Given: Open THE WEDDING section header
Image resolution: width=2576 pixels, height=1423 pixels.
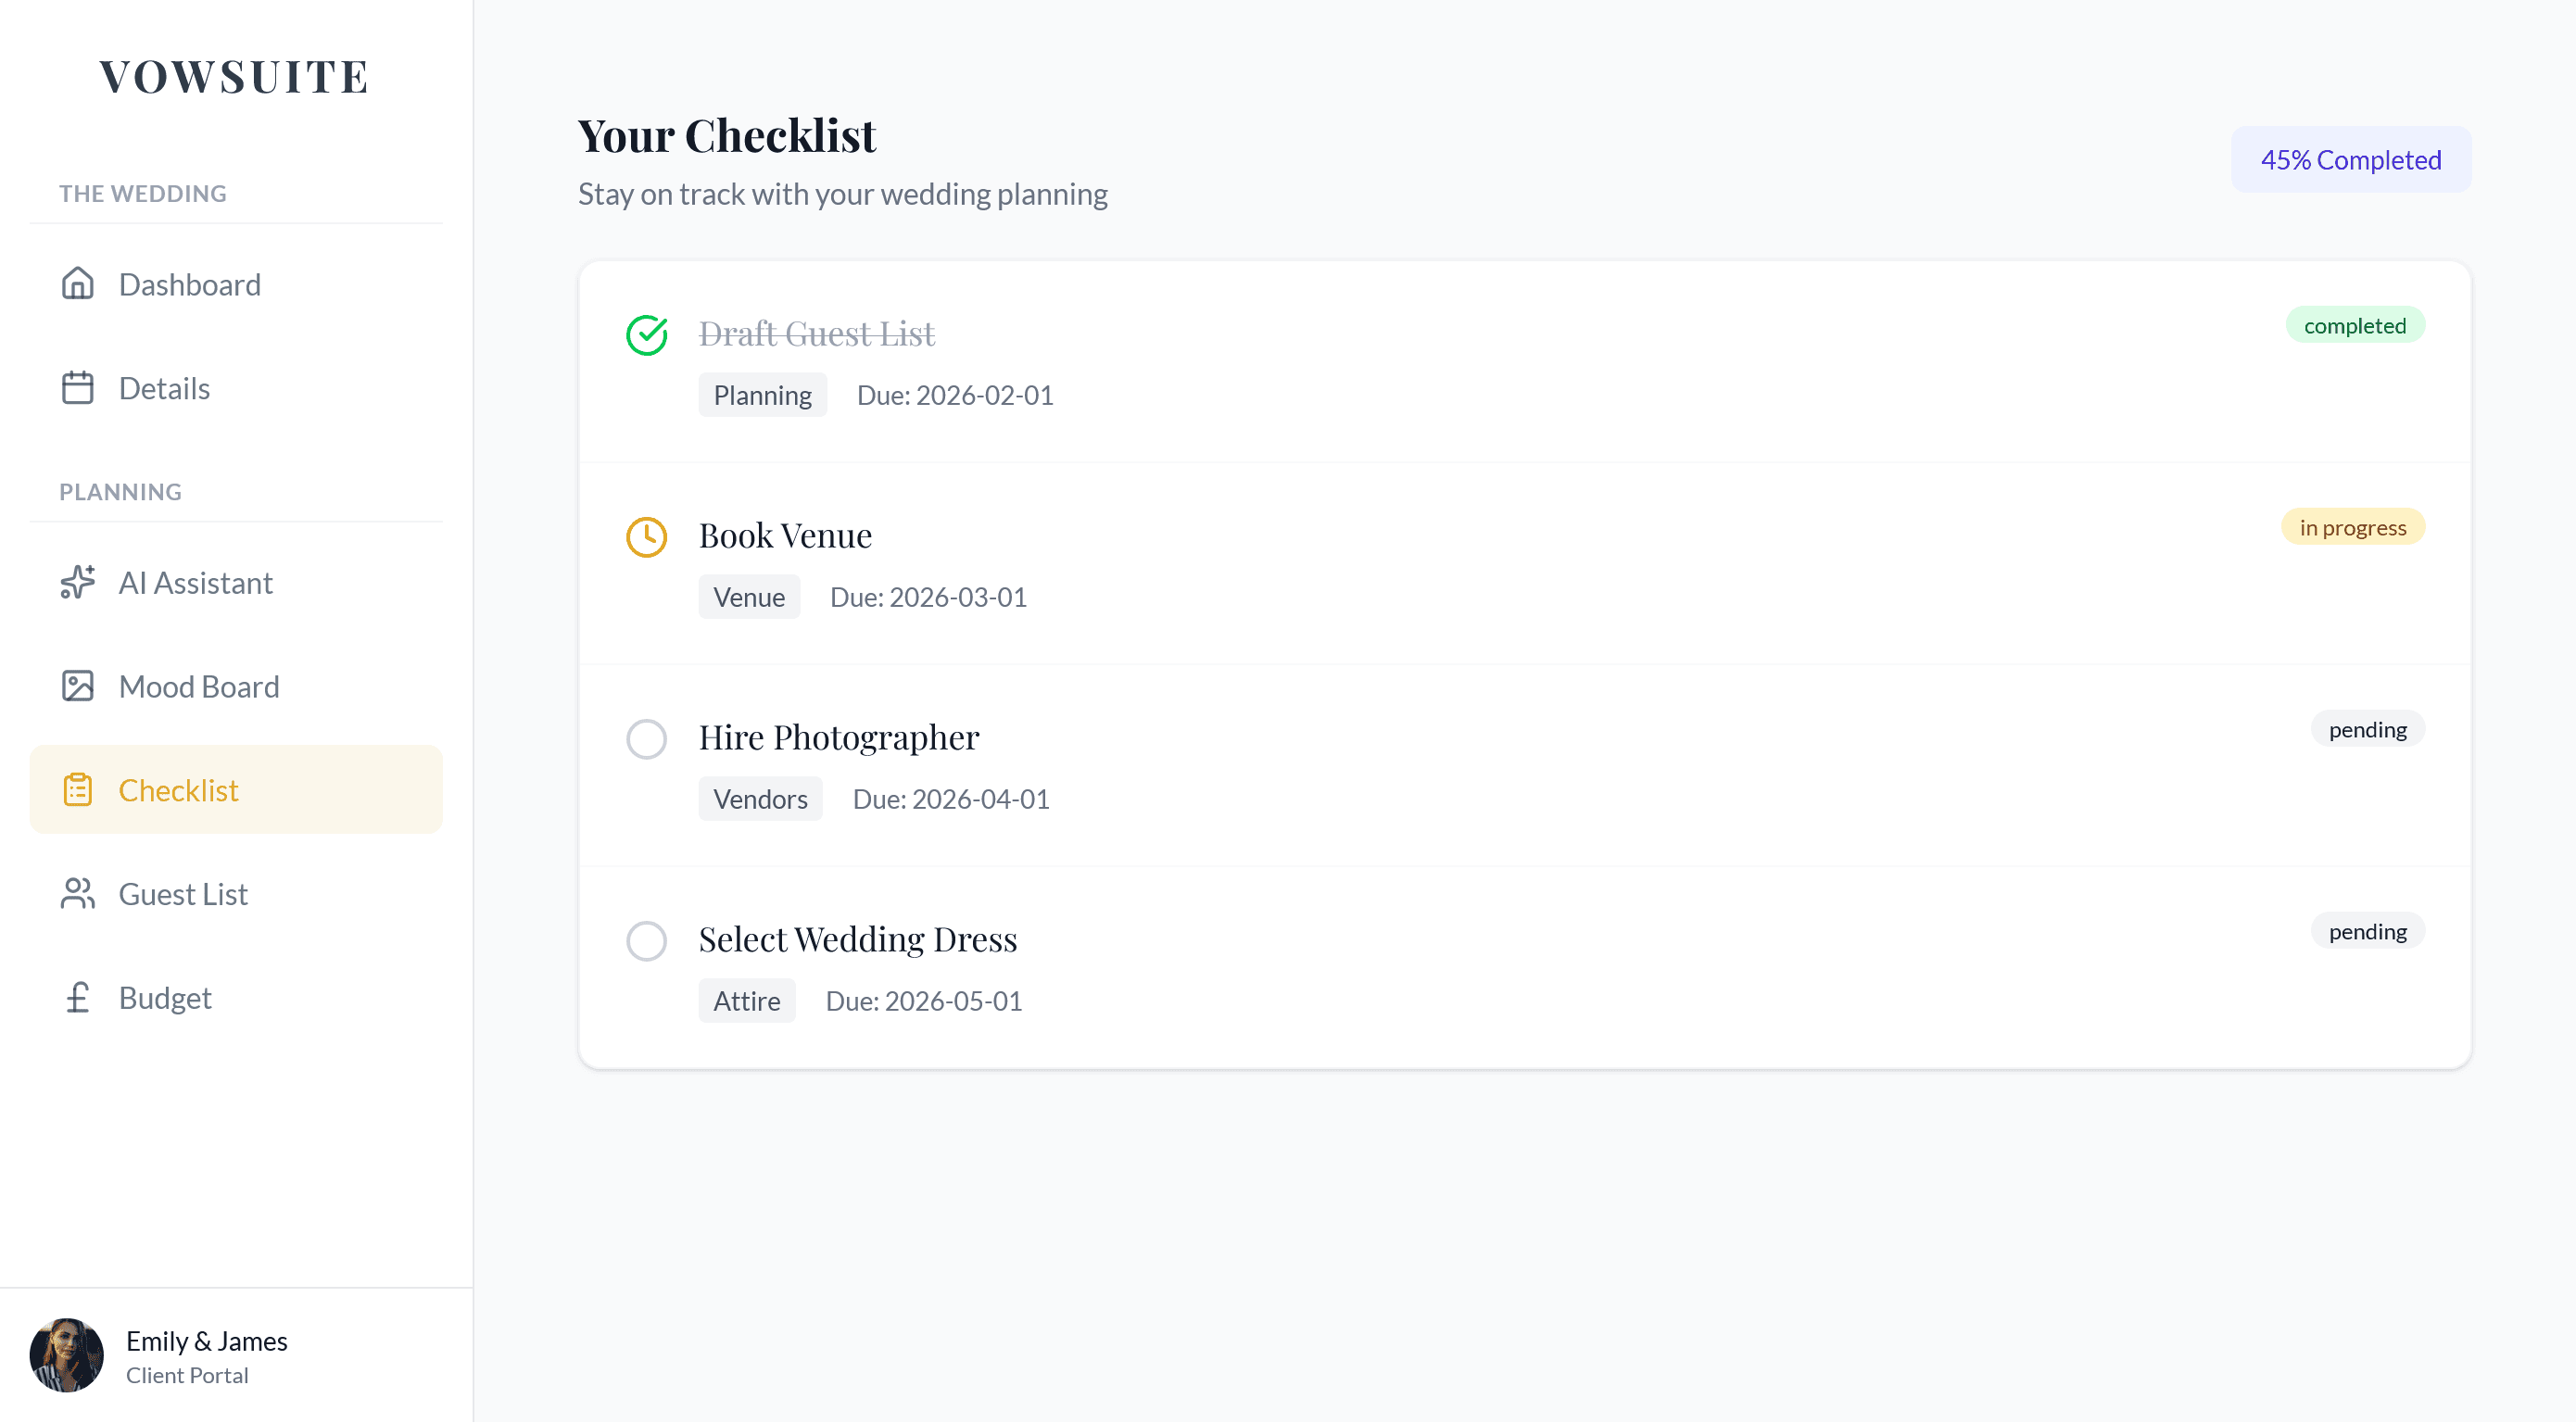Looking at the screenshot, I should (142, 193).
